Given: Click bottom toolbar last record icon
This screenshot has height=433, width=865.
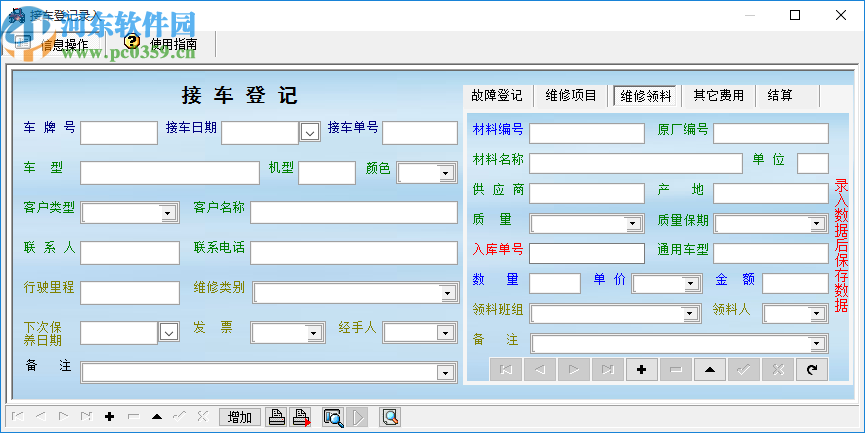Looking at the screenshot, I should click(x=87, y=417).
